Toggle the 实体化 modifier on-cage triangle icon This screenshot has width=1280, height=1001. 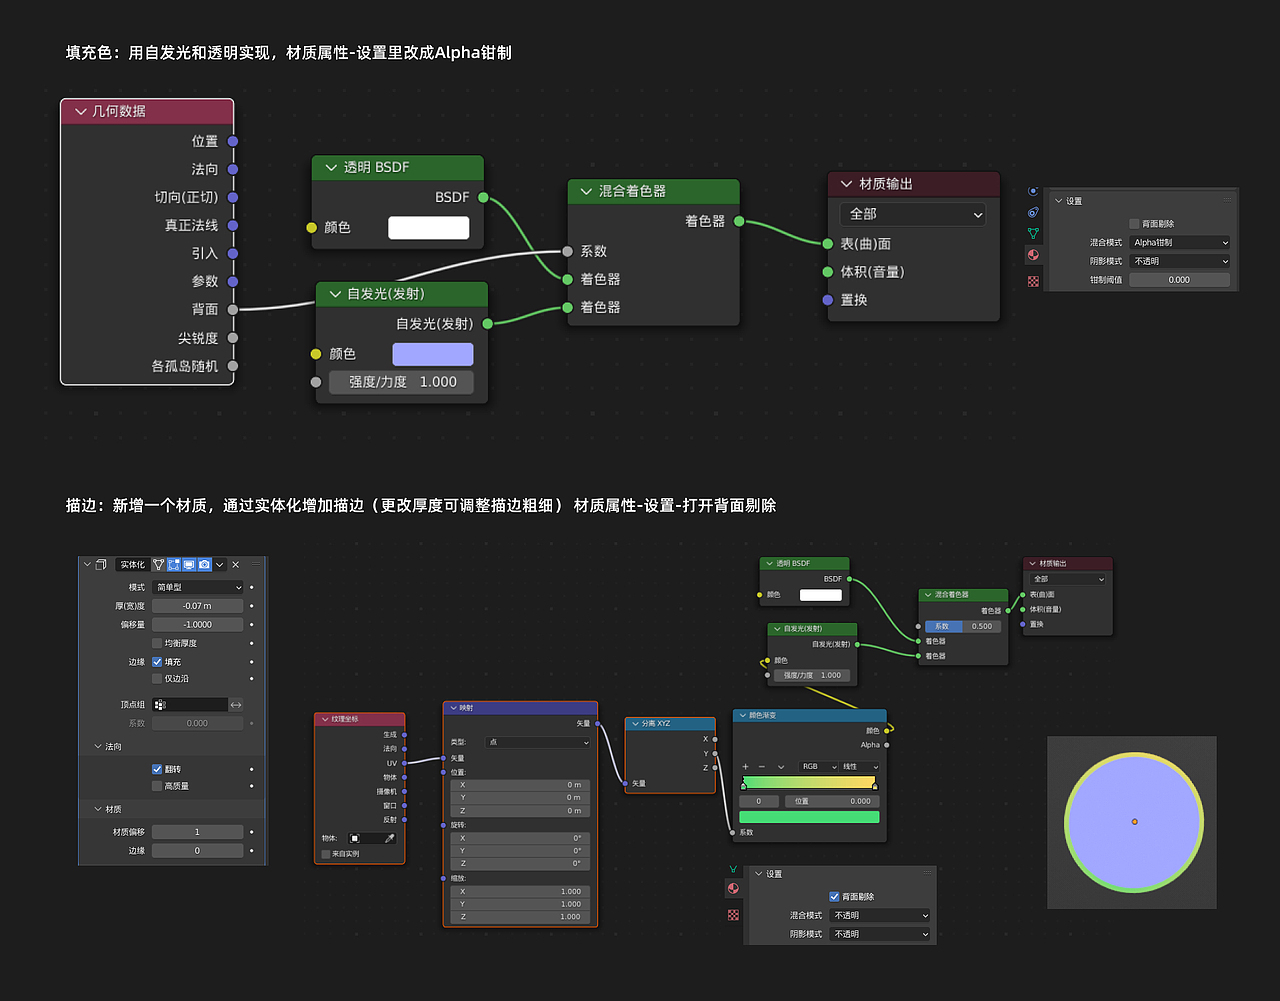click(x=158, y=565)
